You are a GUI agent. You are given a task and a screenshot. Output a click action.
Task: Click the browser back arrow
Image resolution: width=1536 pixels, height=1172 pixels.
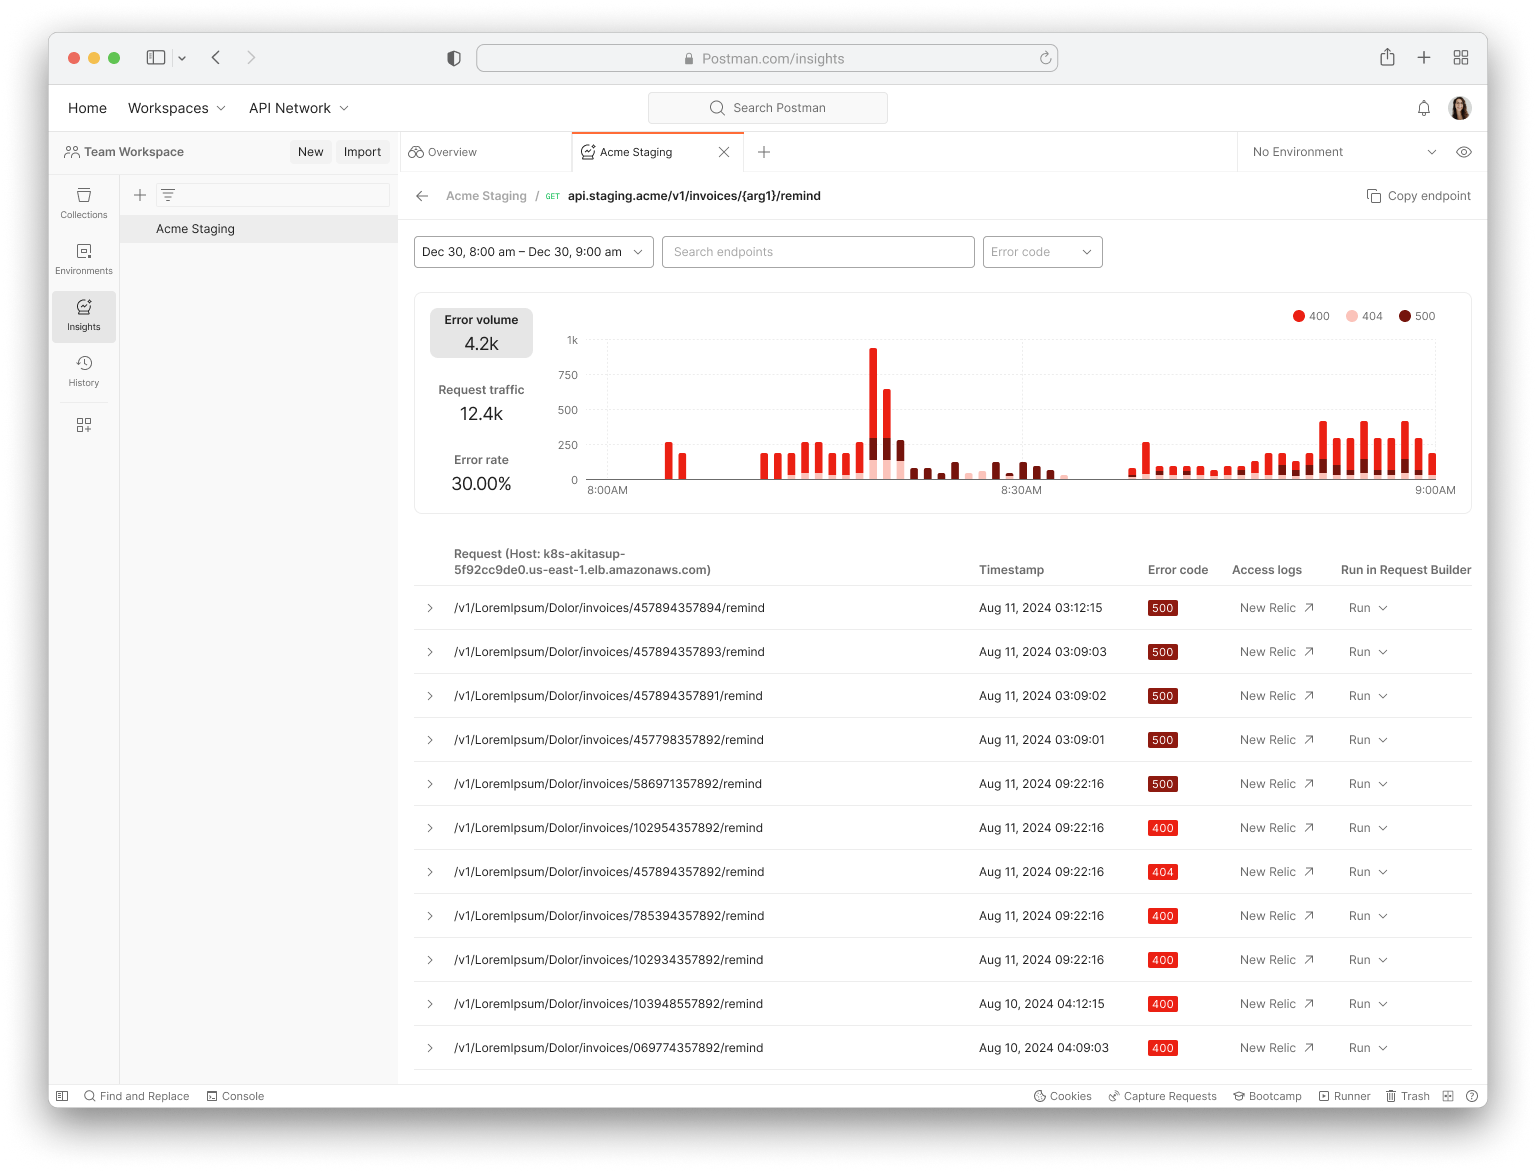point(216,58)
